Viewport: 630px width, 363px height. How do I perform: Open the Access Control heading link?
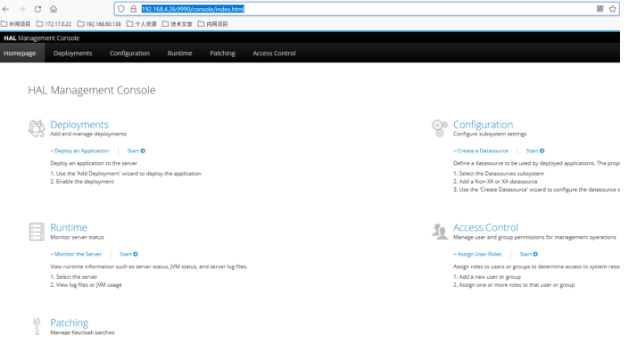(486, 228)
